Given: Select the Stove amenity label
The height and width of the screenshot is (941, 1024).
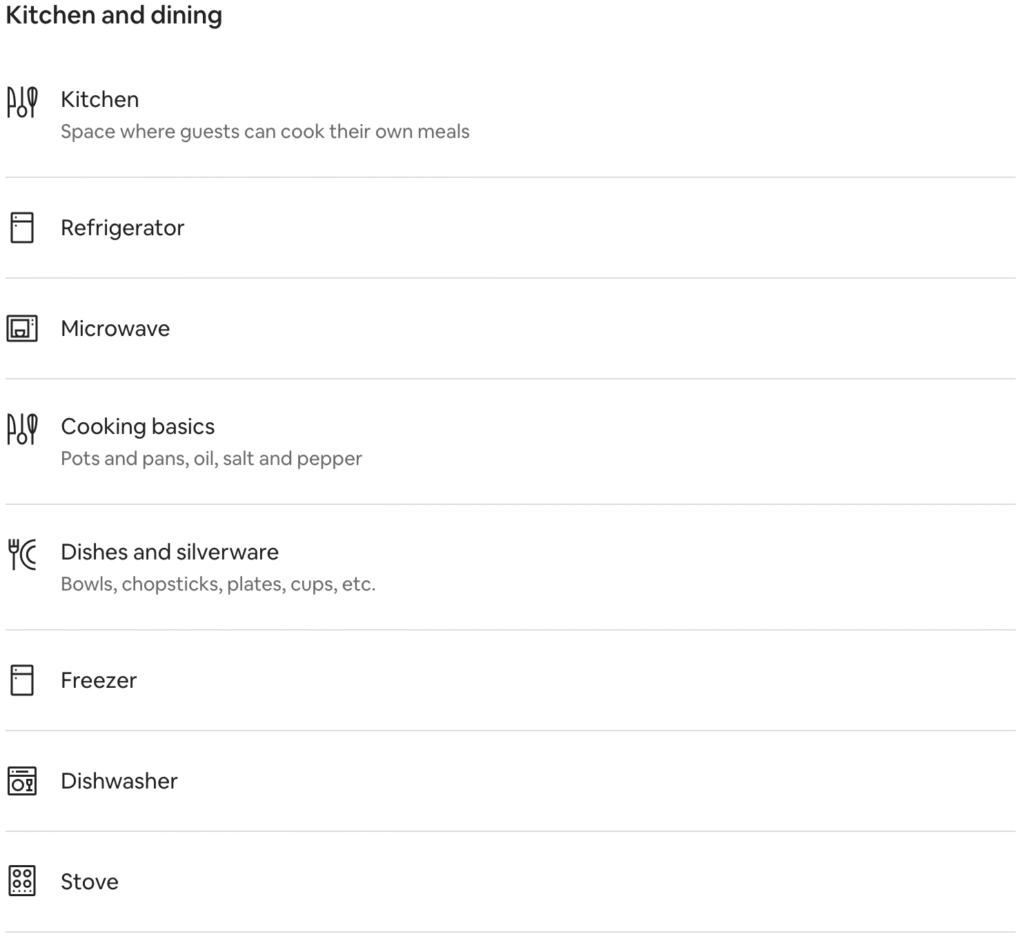Looking at the screenshot, I should tap(89, 882).
